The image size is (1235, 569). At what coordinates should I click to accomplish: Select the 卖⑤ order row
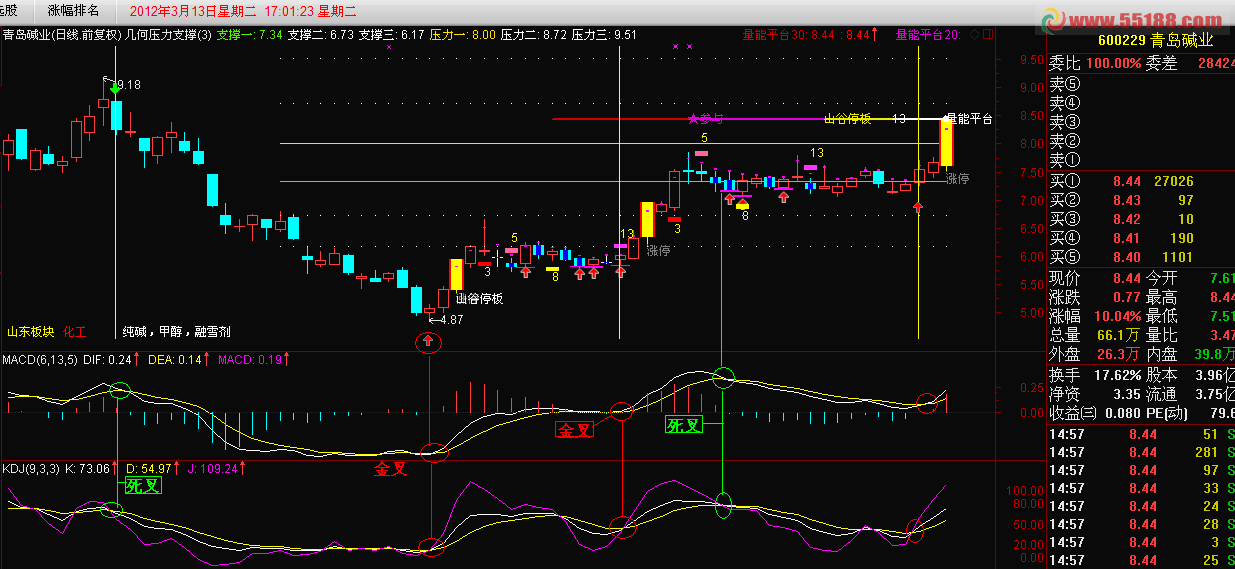pos(1140,84)
